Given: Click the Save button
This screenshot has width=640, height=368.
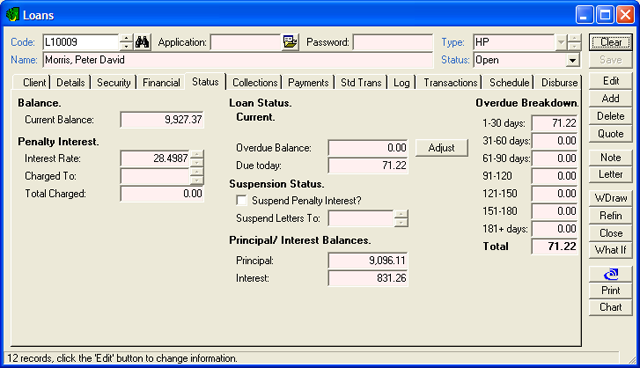Looking at the screenshot, I should (611, 60).
